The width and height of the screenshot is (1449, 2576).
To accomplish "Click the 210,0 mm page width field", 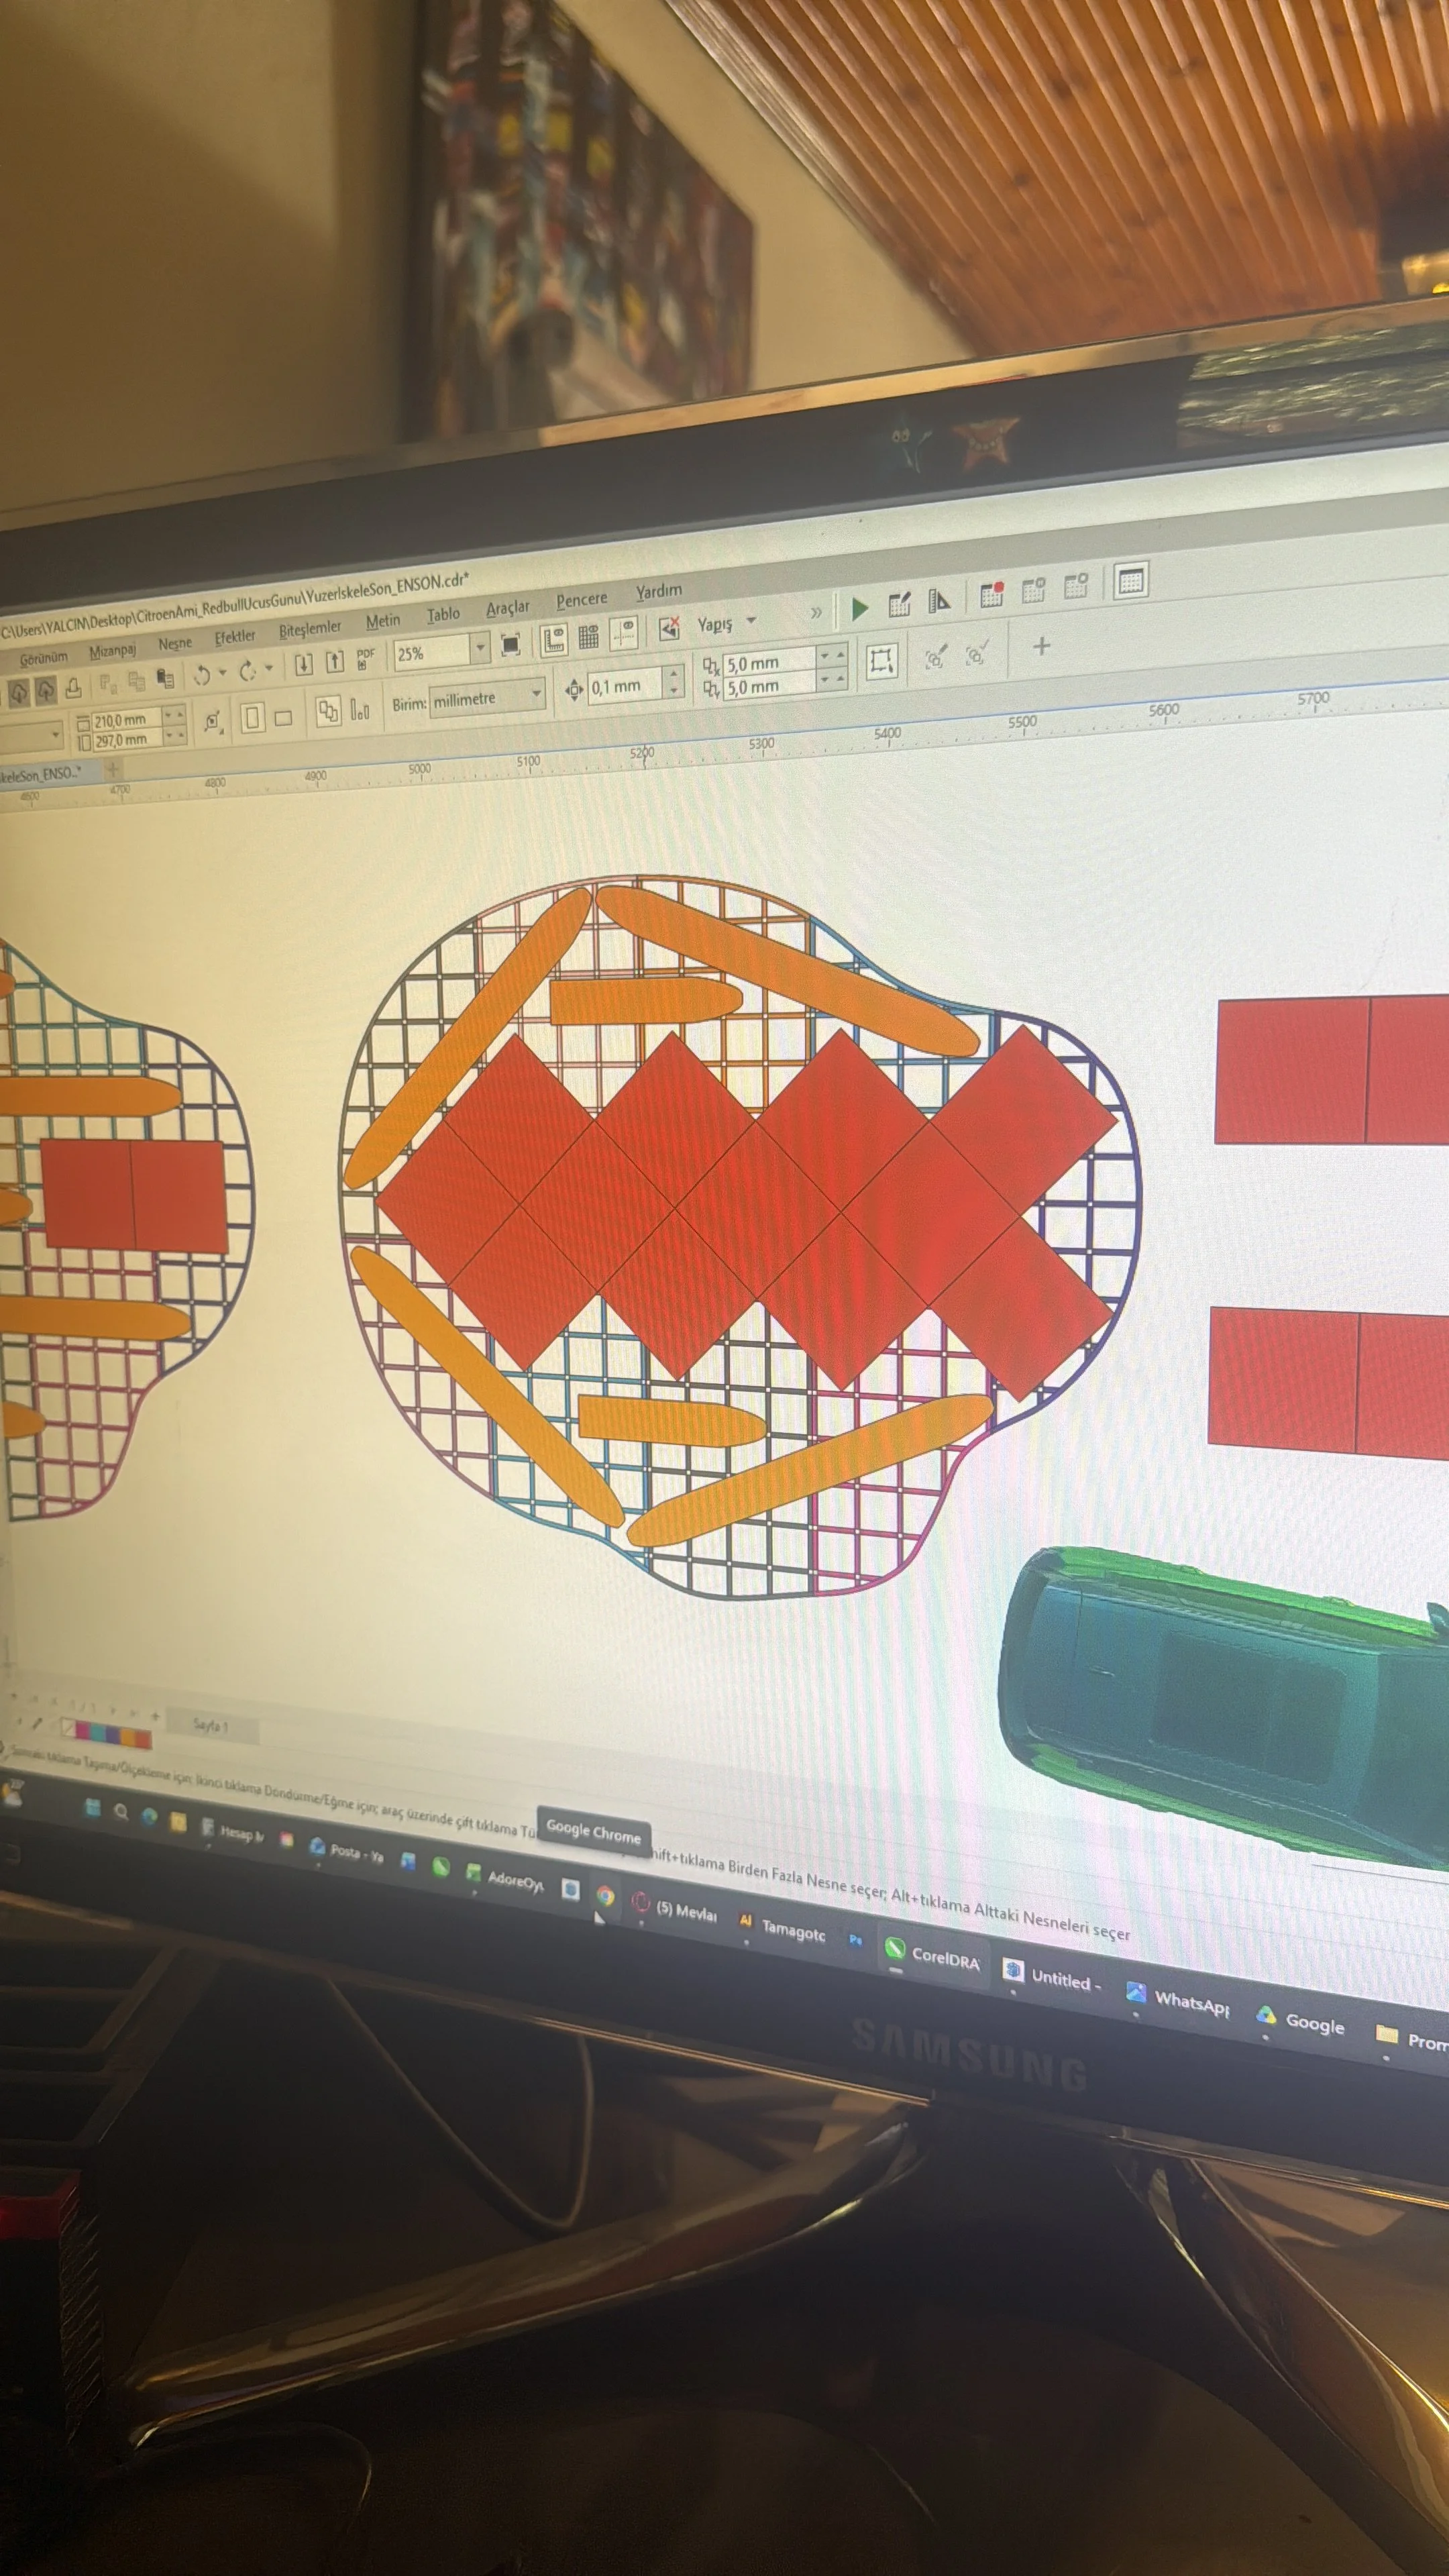I will [x=127, y=719].
